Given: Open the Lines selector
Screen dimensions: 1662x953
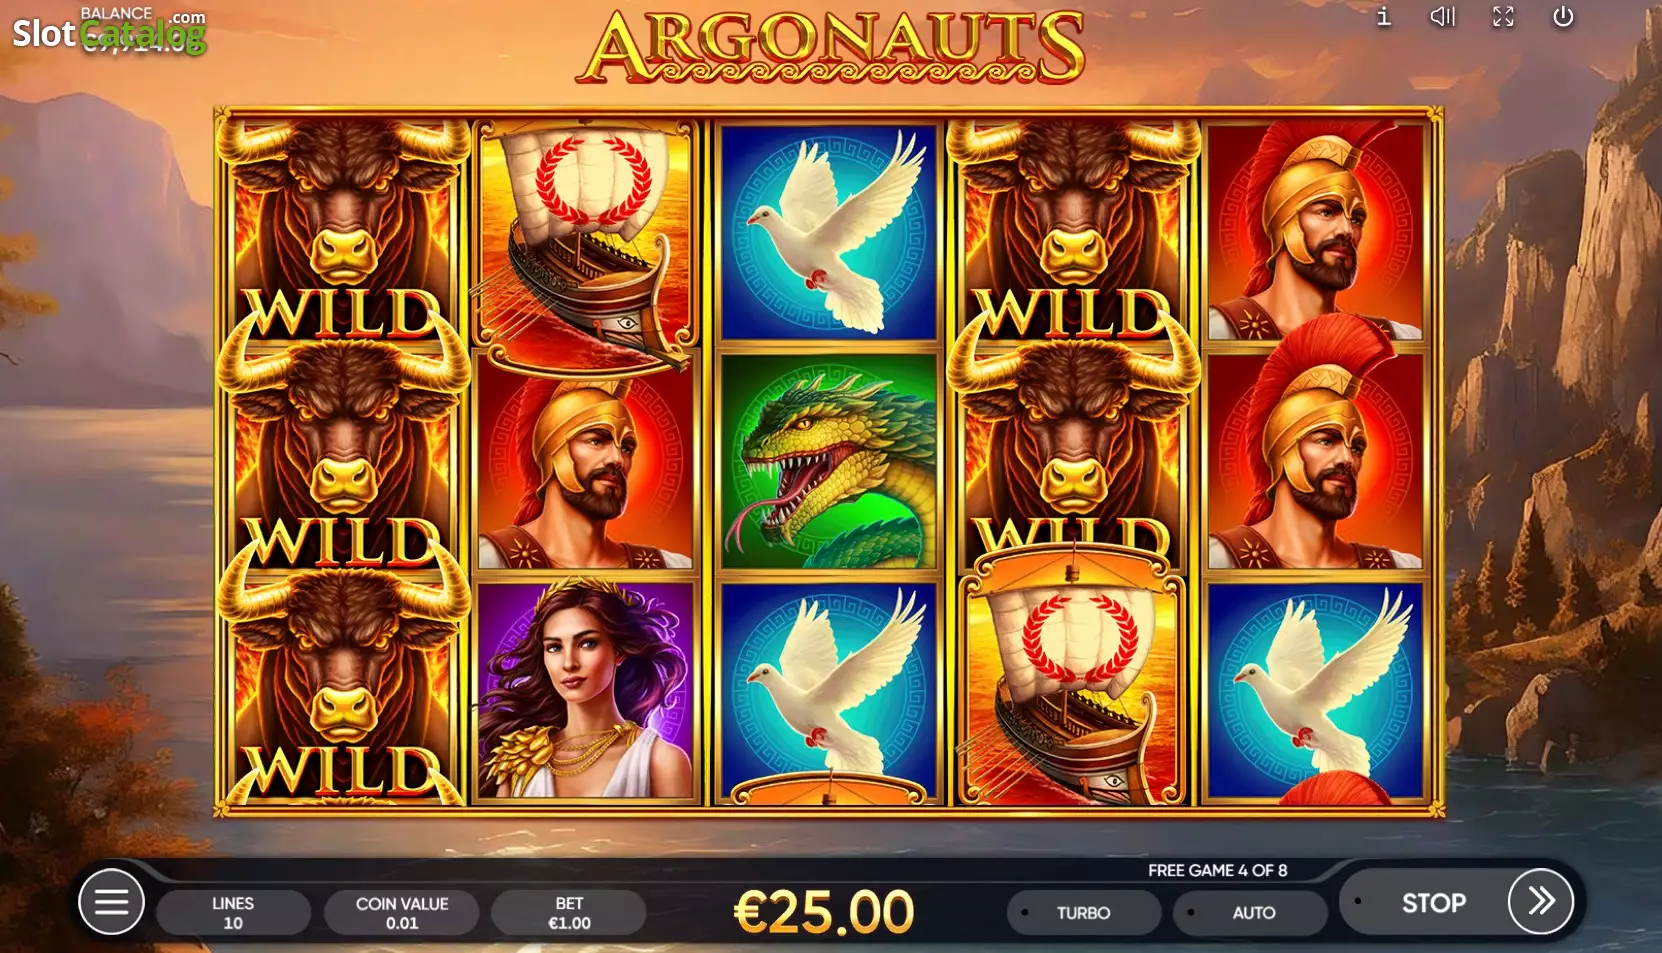Looking at the screenshot, I should point(233,912).
